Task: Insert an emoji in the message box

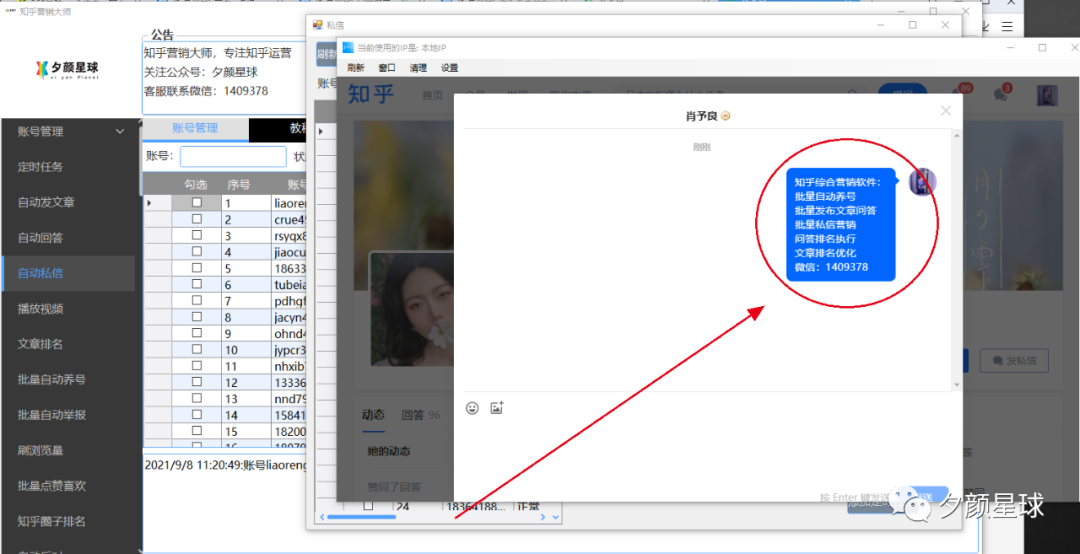Action: pos(472,408)
